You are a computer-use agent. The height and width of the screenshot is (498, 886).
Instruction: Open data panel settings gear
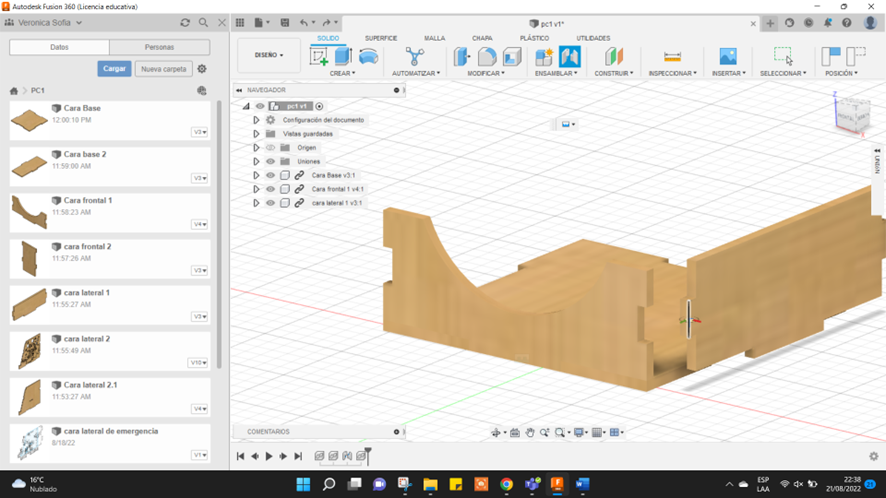[x=202, y=69]
